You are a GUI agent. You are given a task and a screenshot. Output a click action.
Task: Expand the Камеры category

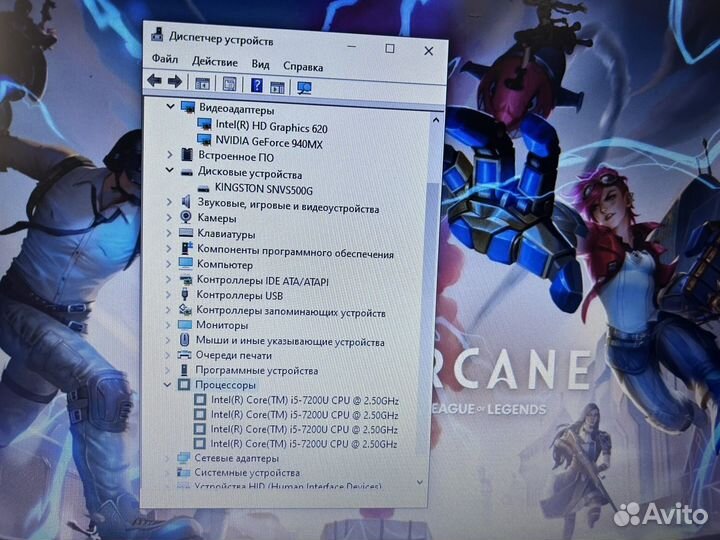pyautogui.click(x=169, y=217)
